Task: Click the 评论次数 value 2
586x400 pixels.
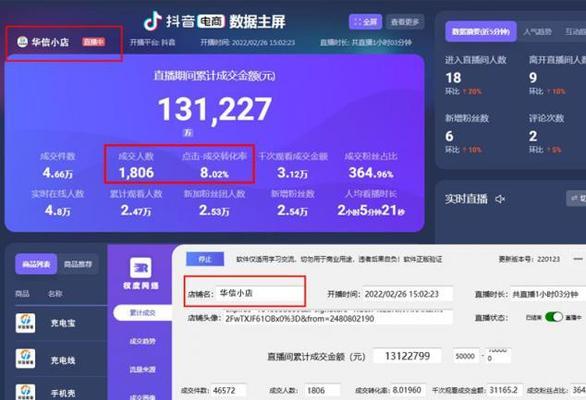Action: 533,136
